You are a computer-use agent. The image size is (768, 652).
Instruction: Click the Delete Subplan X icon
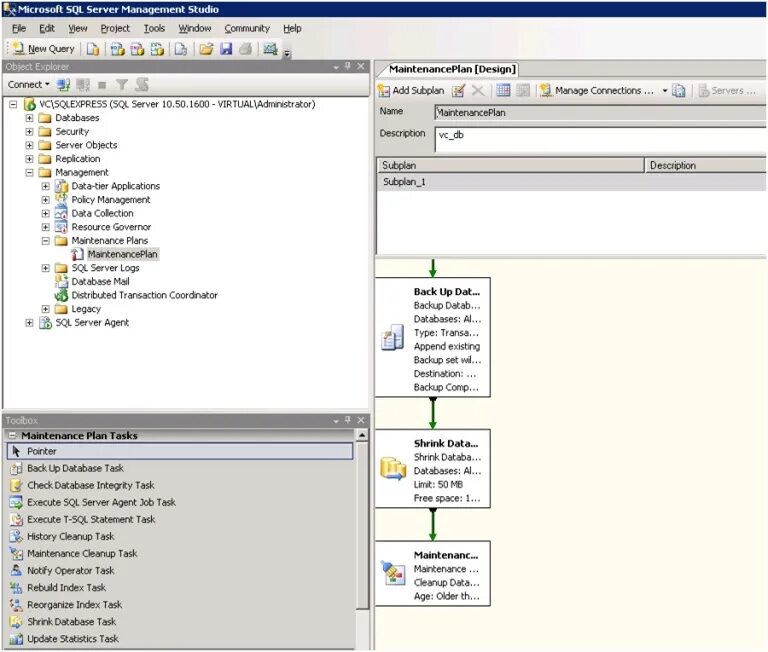pos(478,91)
